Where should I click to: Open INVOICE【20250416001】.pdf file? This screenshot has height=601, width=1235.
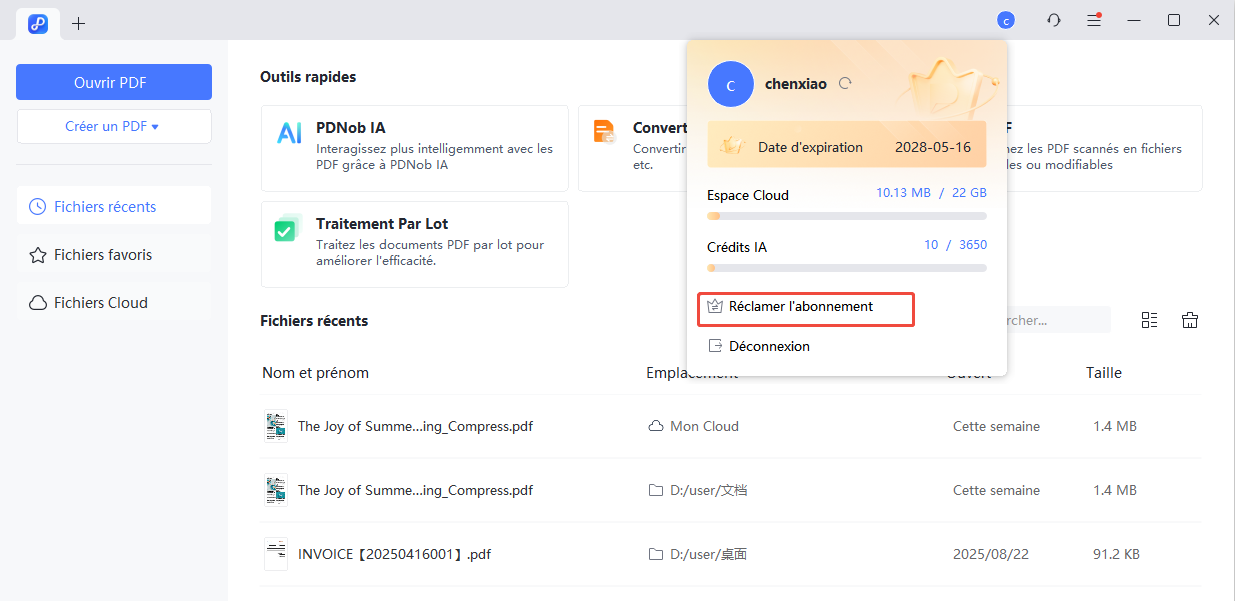pos(394,554)
